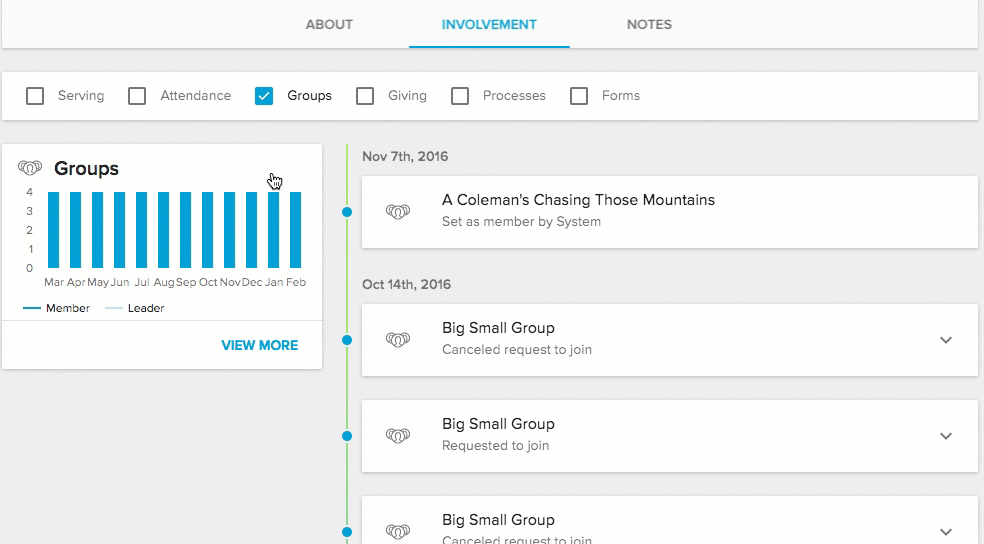
Task: Click the Groups icon in the chart card header
Action: point(30,168)
